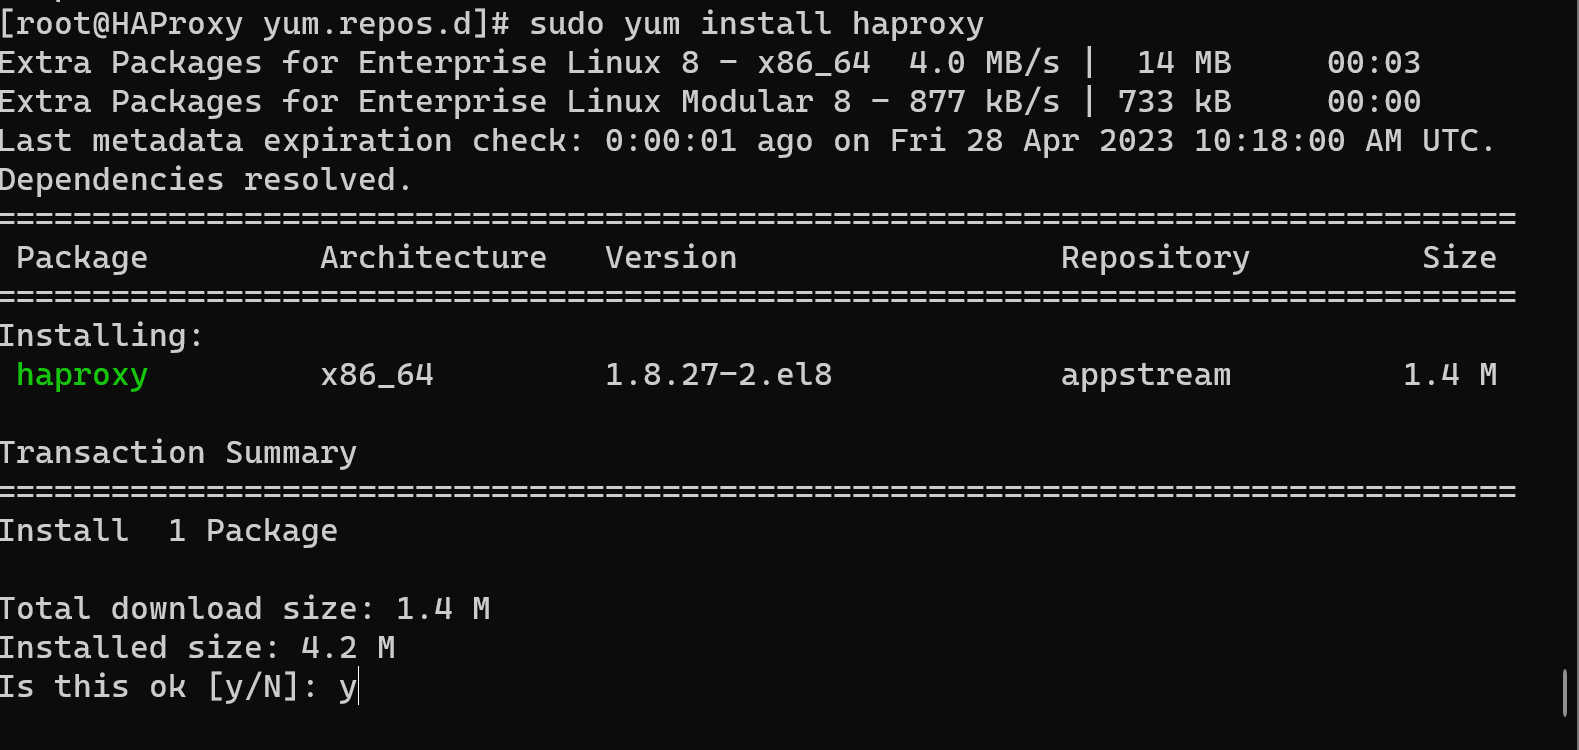Click the 'Transaction Summary' heading
Screen dimensions: 1579x750
pyautogui.click(x=178, y=453)
